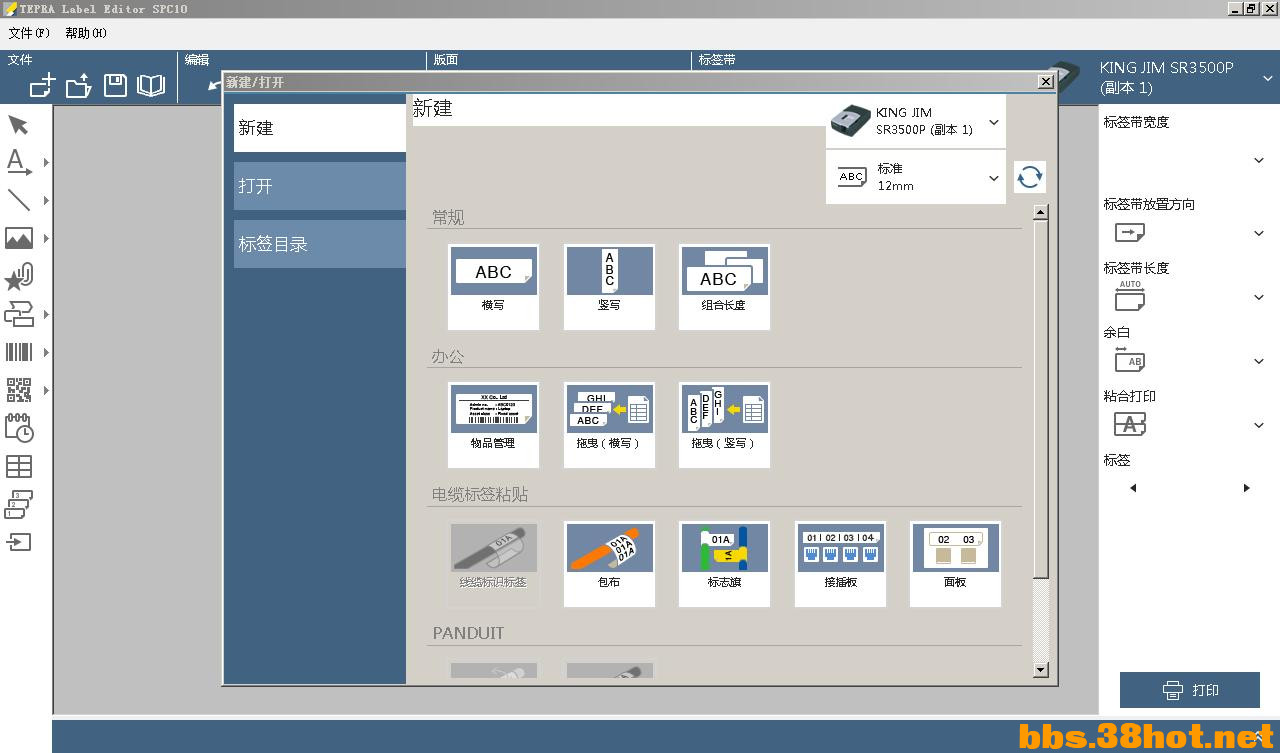Expand the main printer selector at top right

(x=1268, y=77)
